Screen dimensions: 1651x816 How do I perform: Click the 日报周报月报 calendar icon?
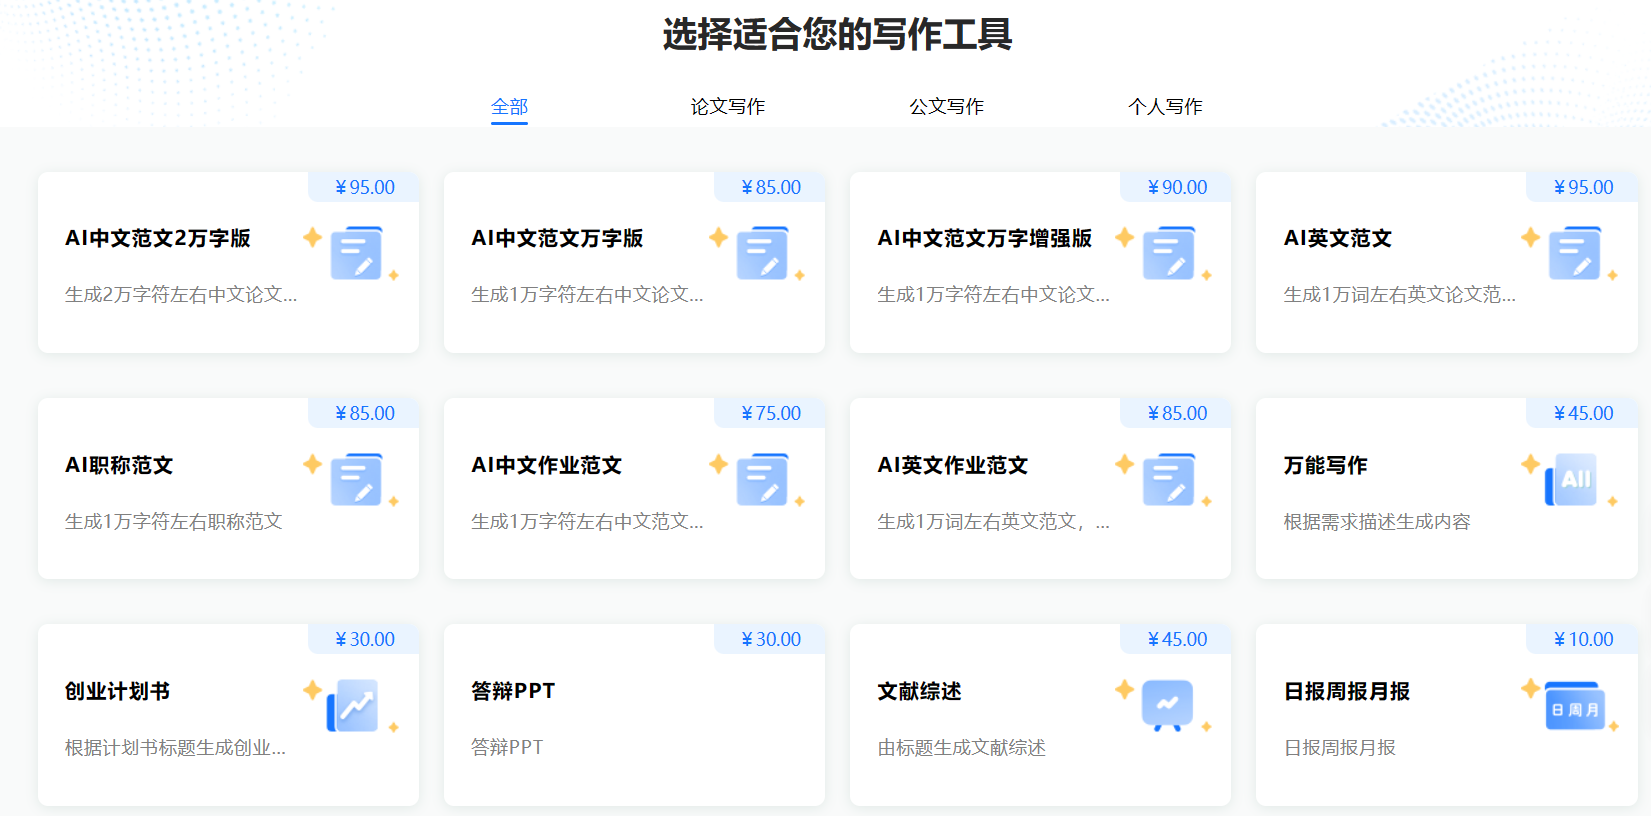pos(1574,707)
